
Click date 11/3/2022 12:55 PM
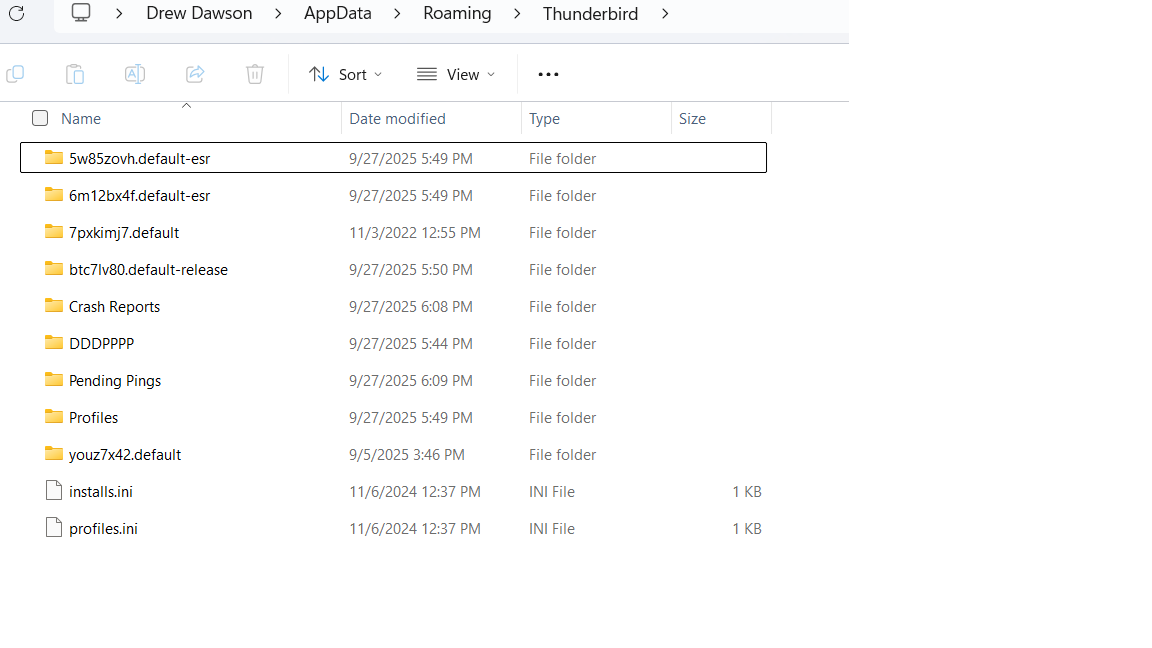click(415, 233)
